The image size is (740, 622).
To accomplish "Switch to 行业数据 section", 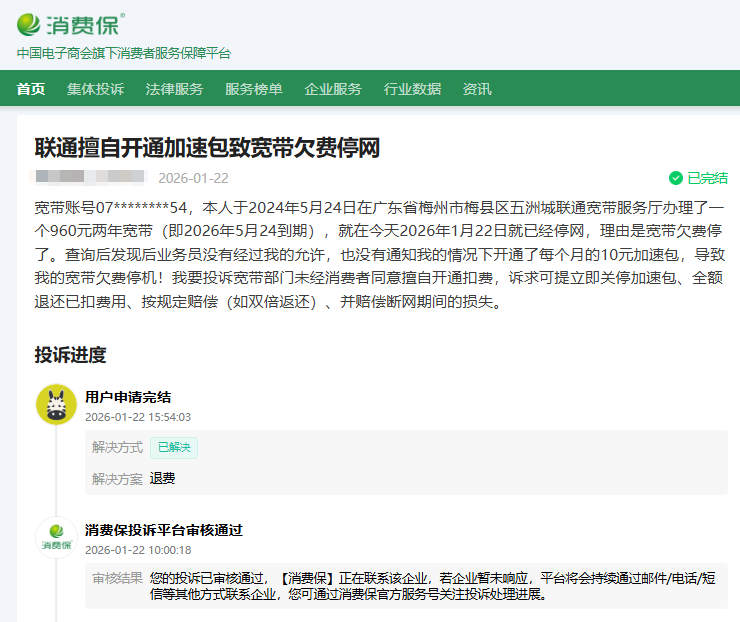I will pyautogui.click(x=412, y=89).
